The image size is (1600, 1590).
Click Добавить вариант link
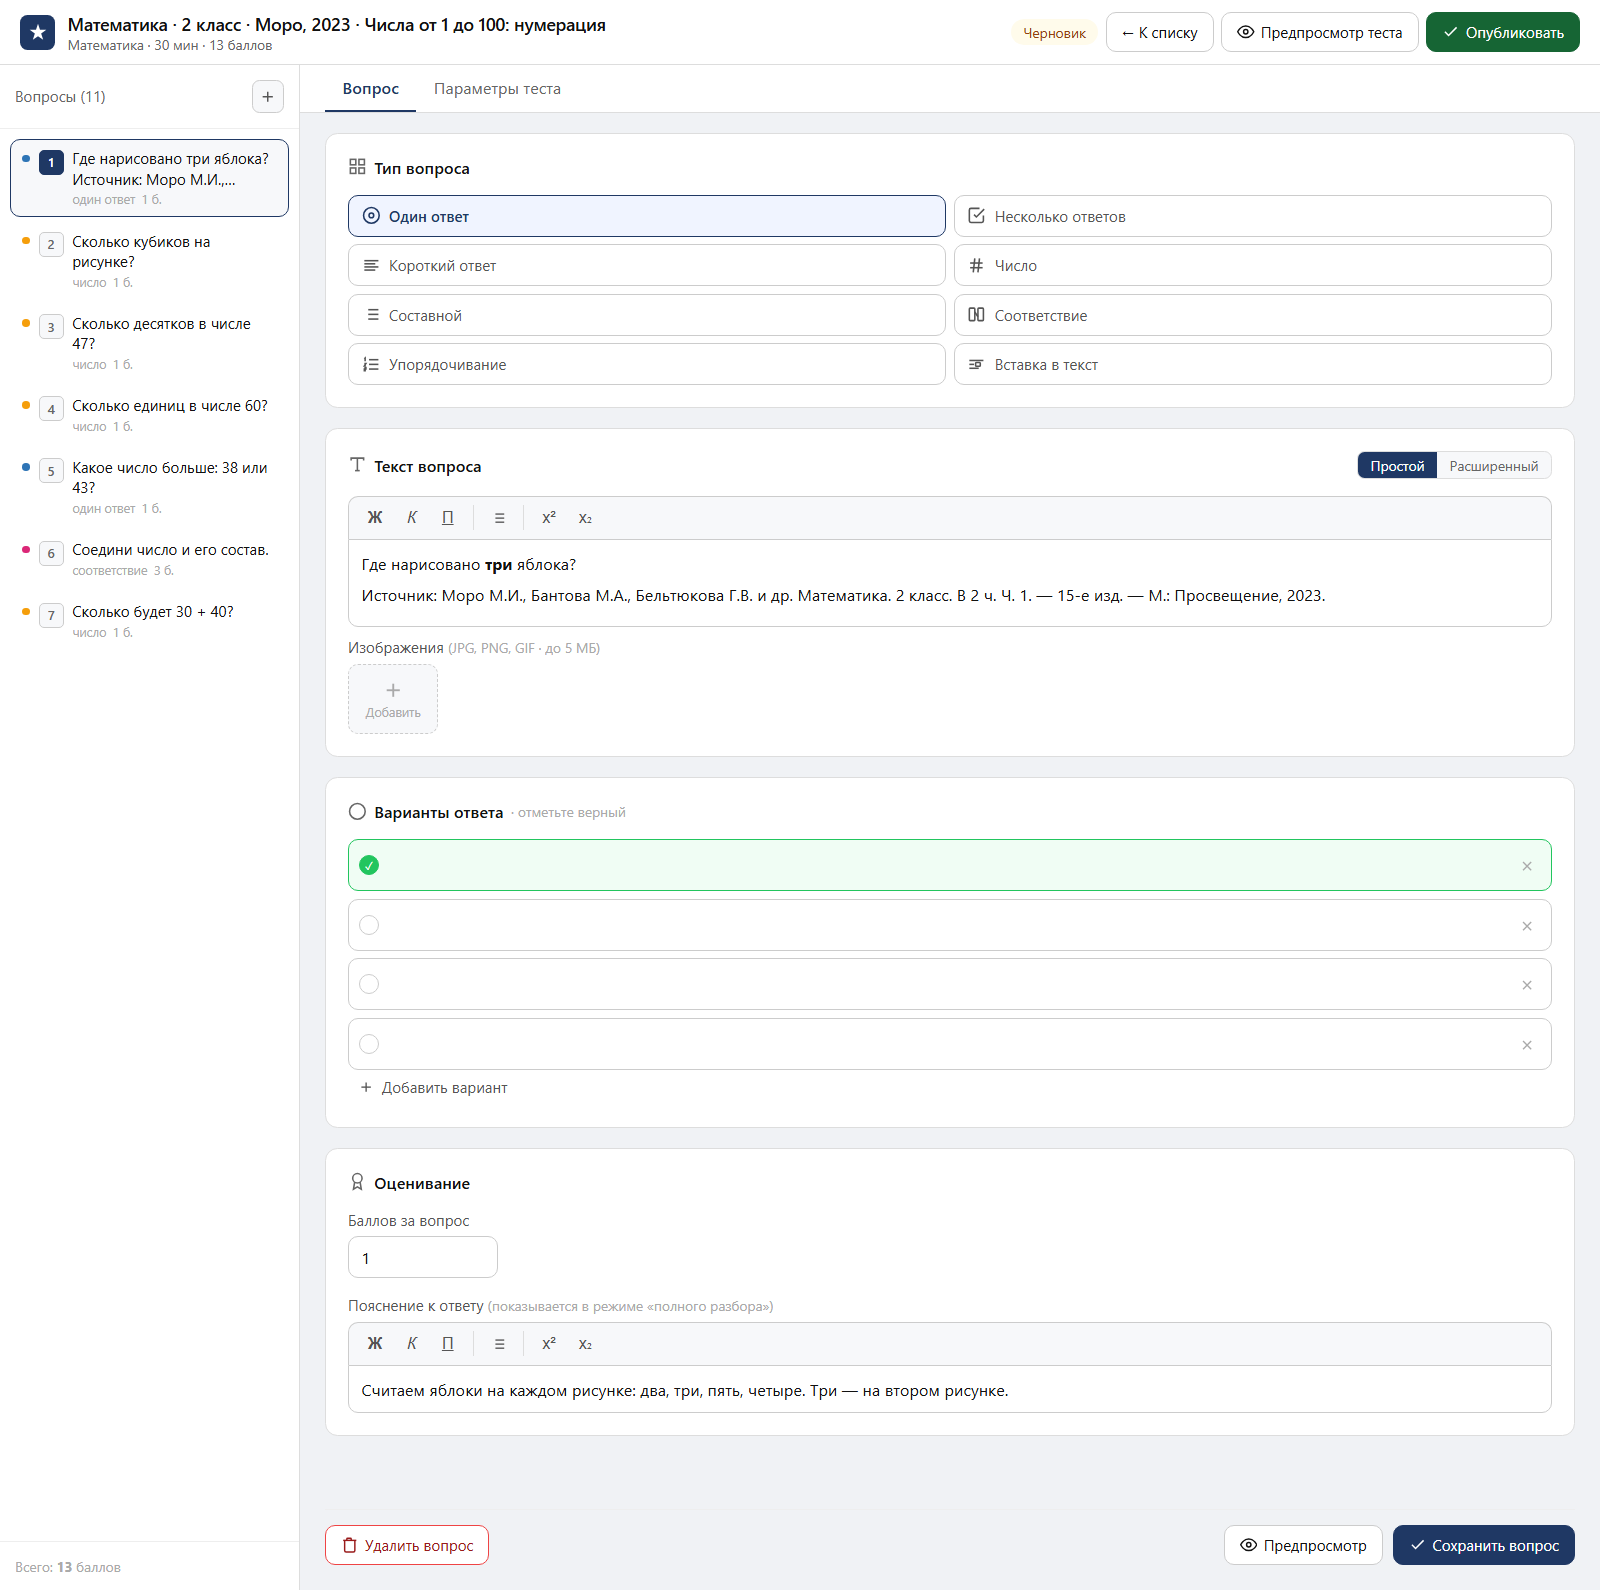(x=434, y=1088)
